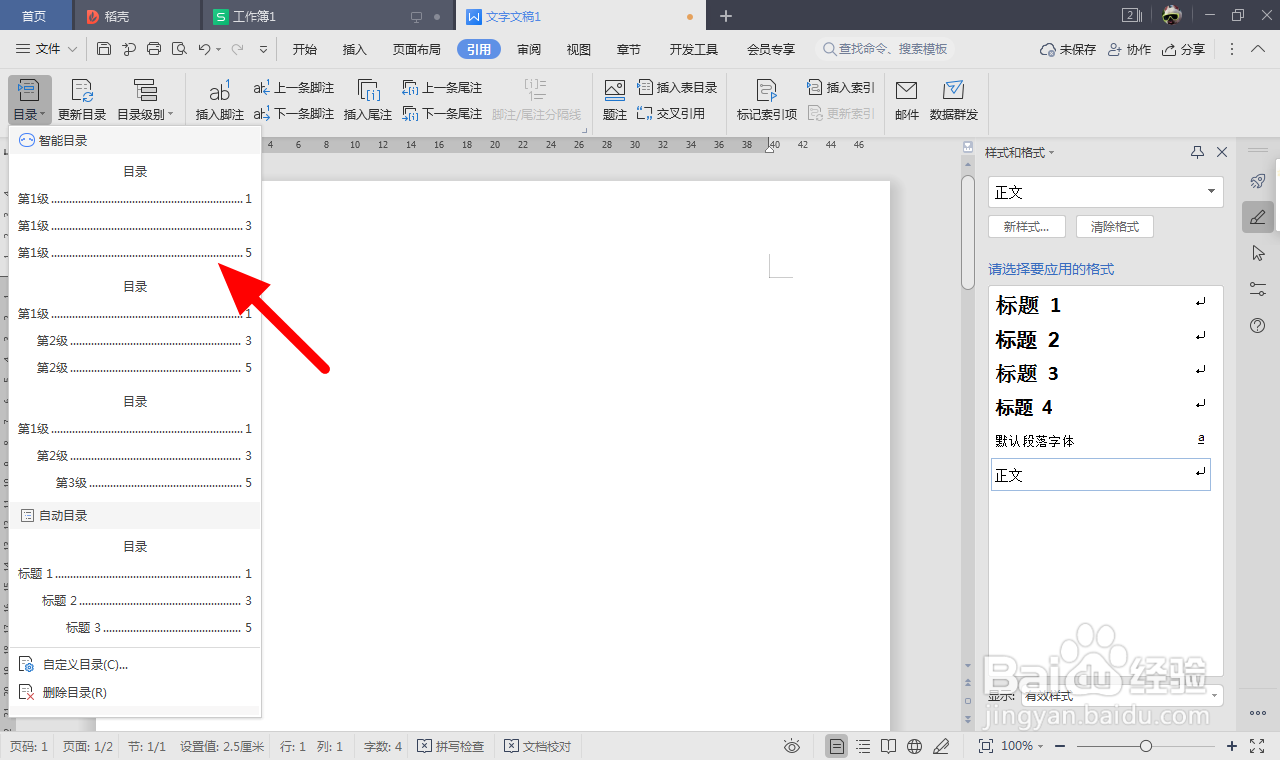
Task: Open 样式和格式 panel title dropdown
Action: pos(1020,152)
